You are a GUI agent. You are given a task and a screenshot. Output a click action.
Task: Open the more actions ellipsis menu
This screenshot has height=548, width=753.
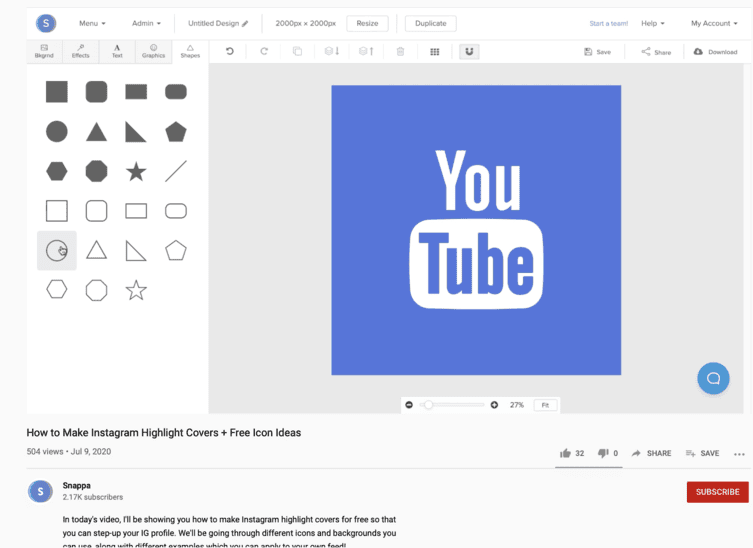[740, 454]
